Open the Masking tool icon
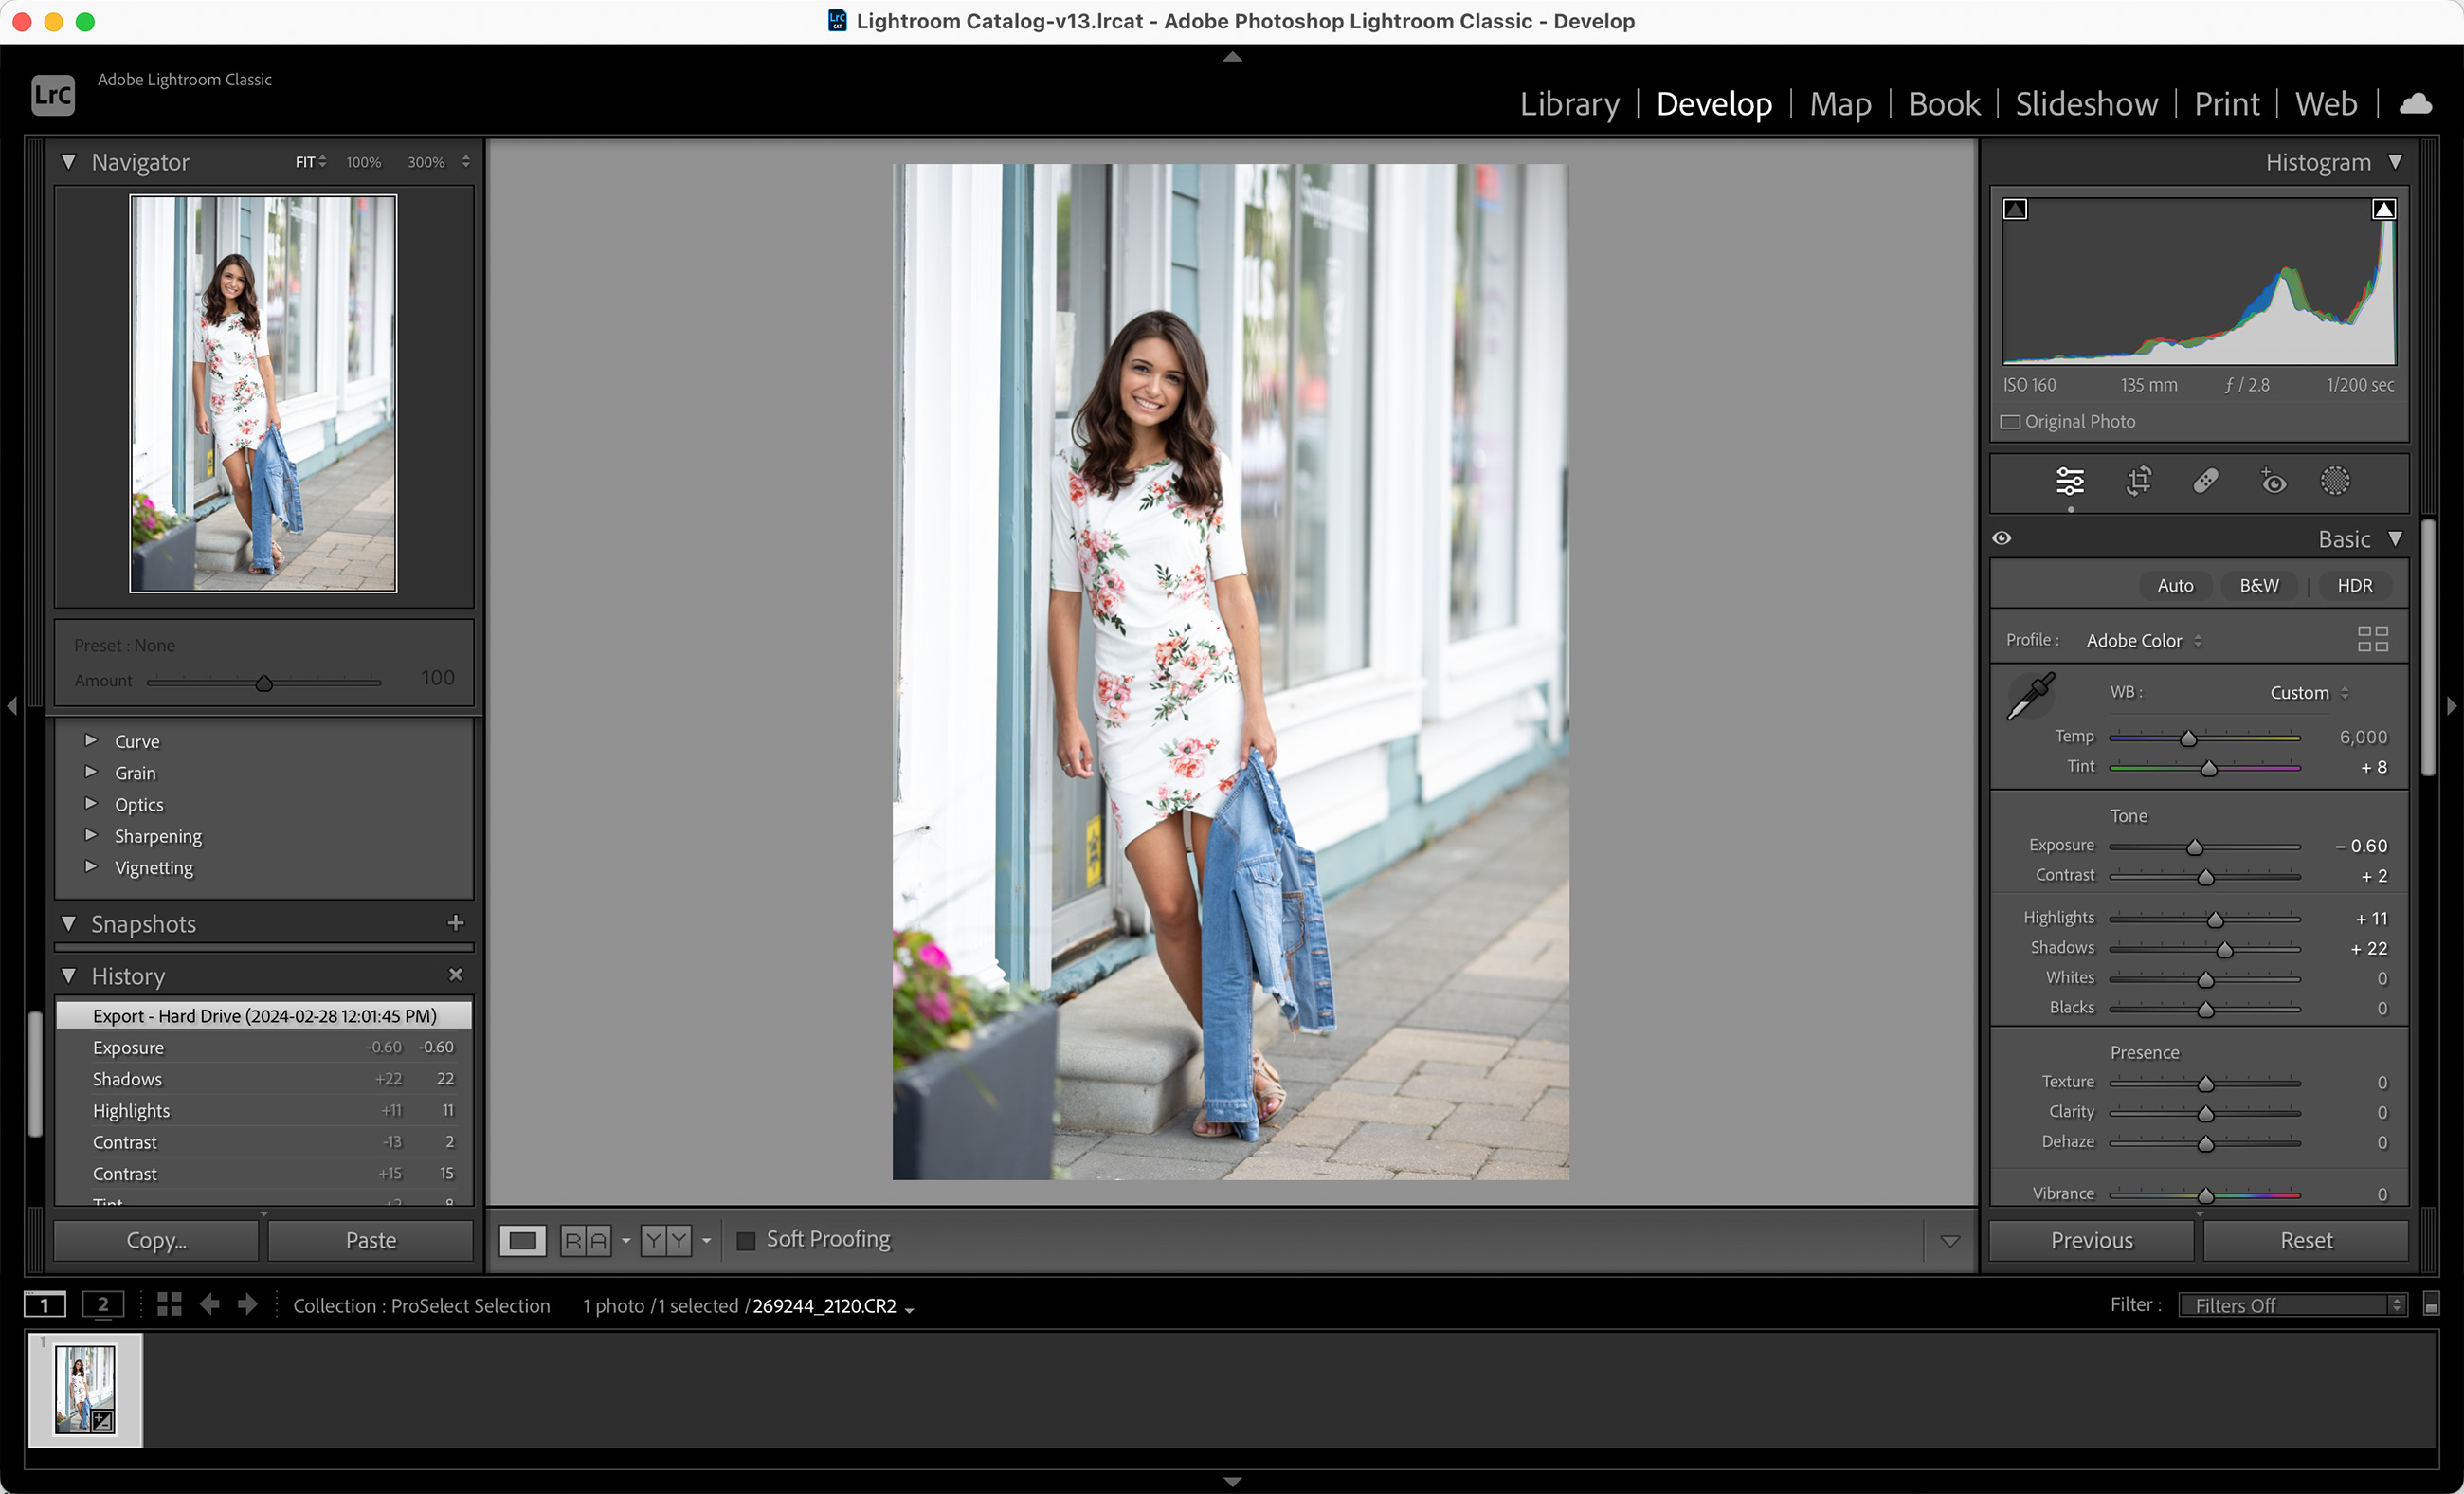 [x=2334, y=482]
